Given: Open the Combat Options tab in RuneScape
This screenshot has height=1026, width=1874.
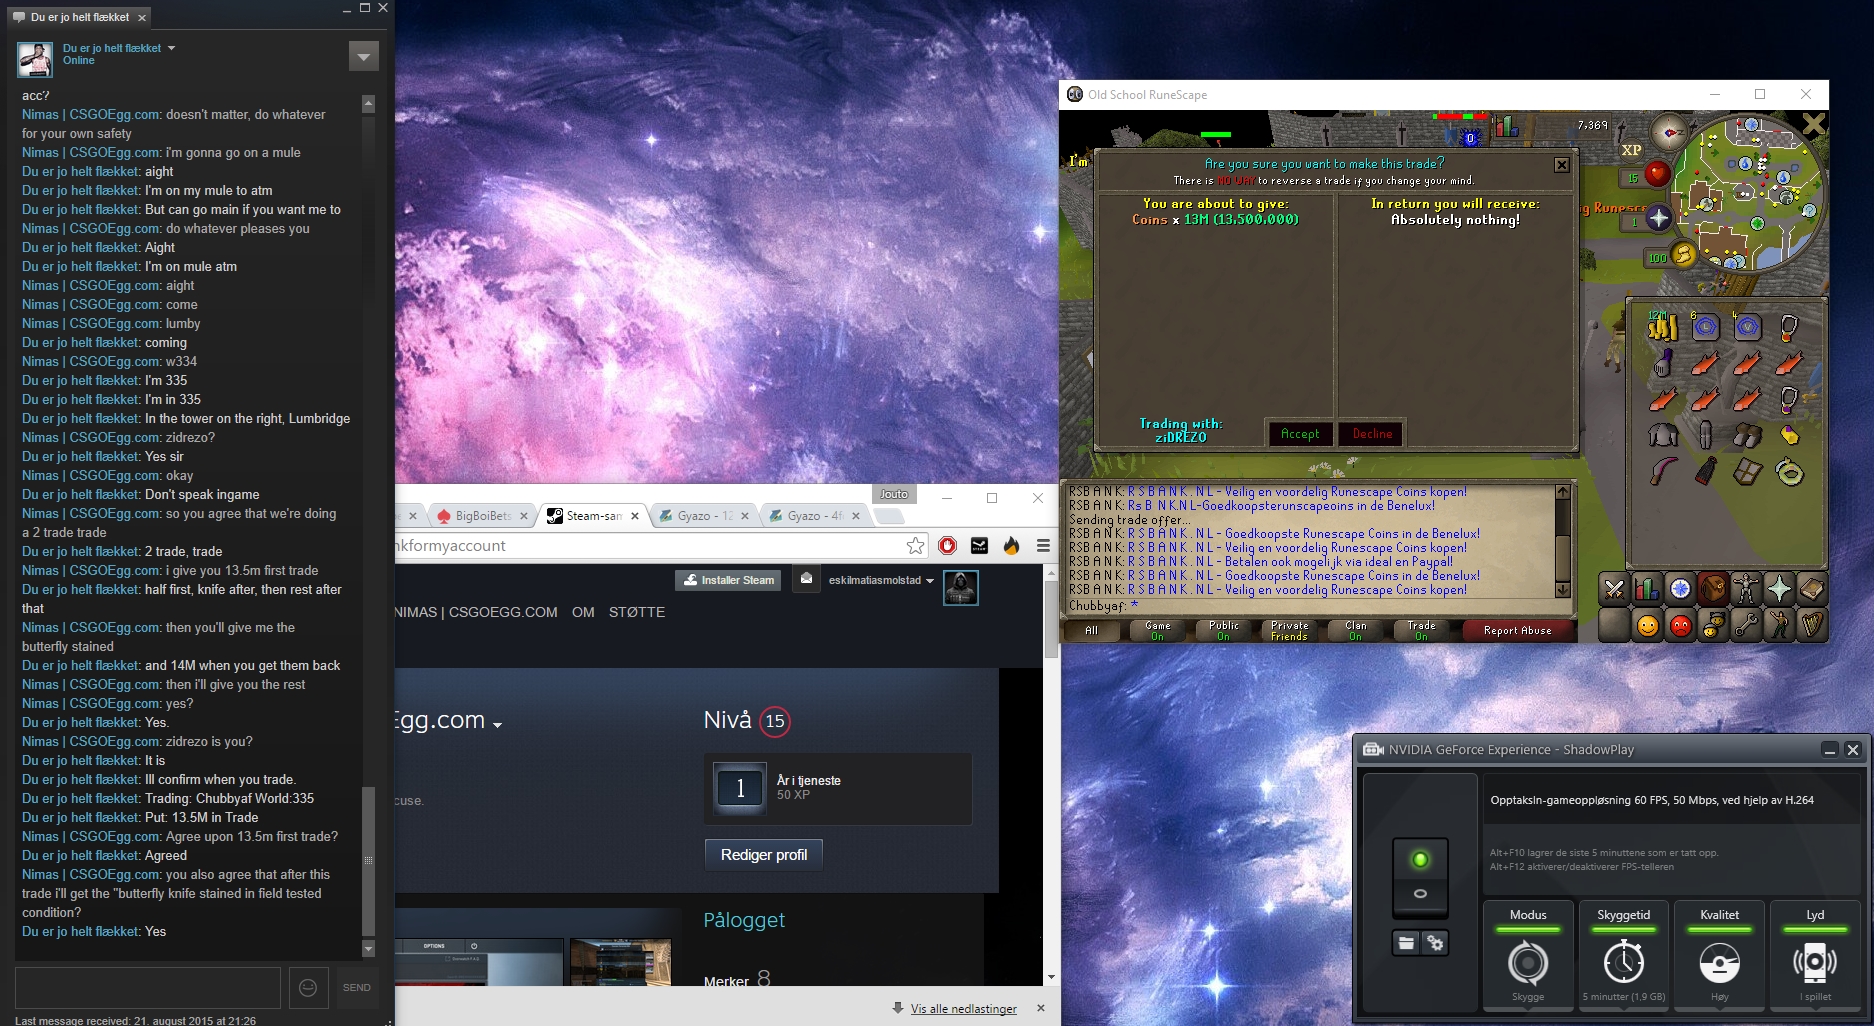Looking at the screenshot, I should (1614, 590).
